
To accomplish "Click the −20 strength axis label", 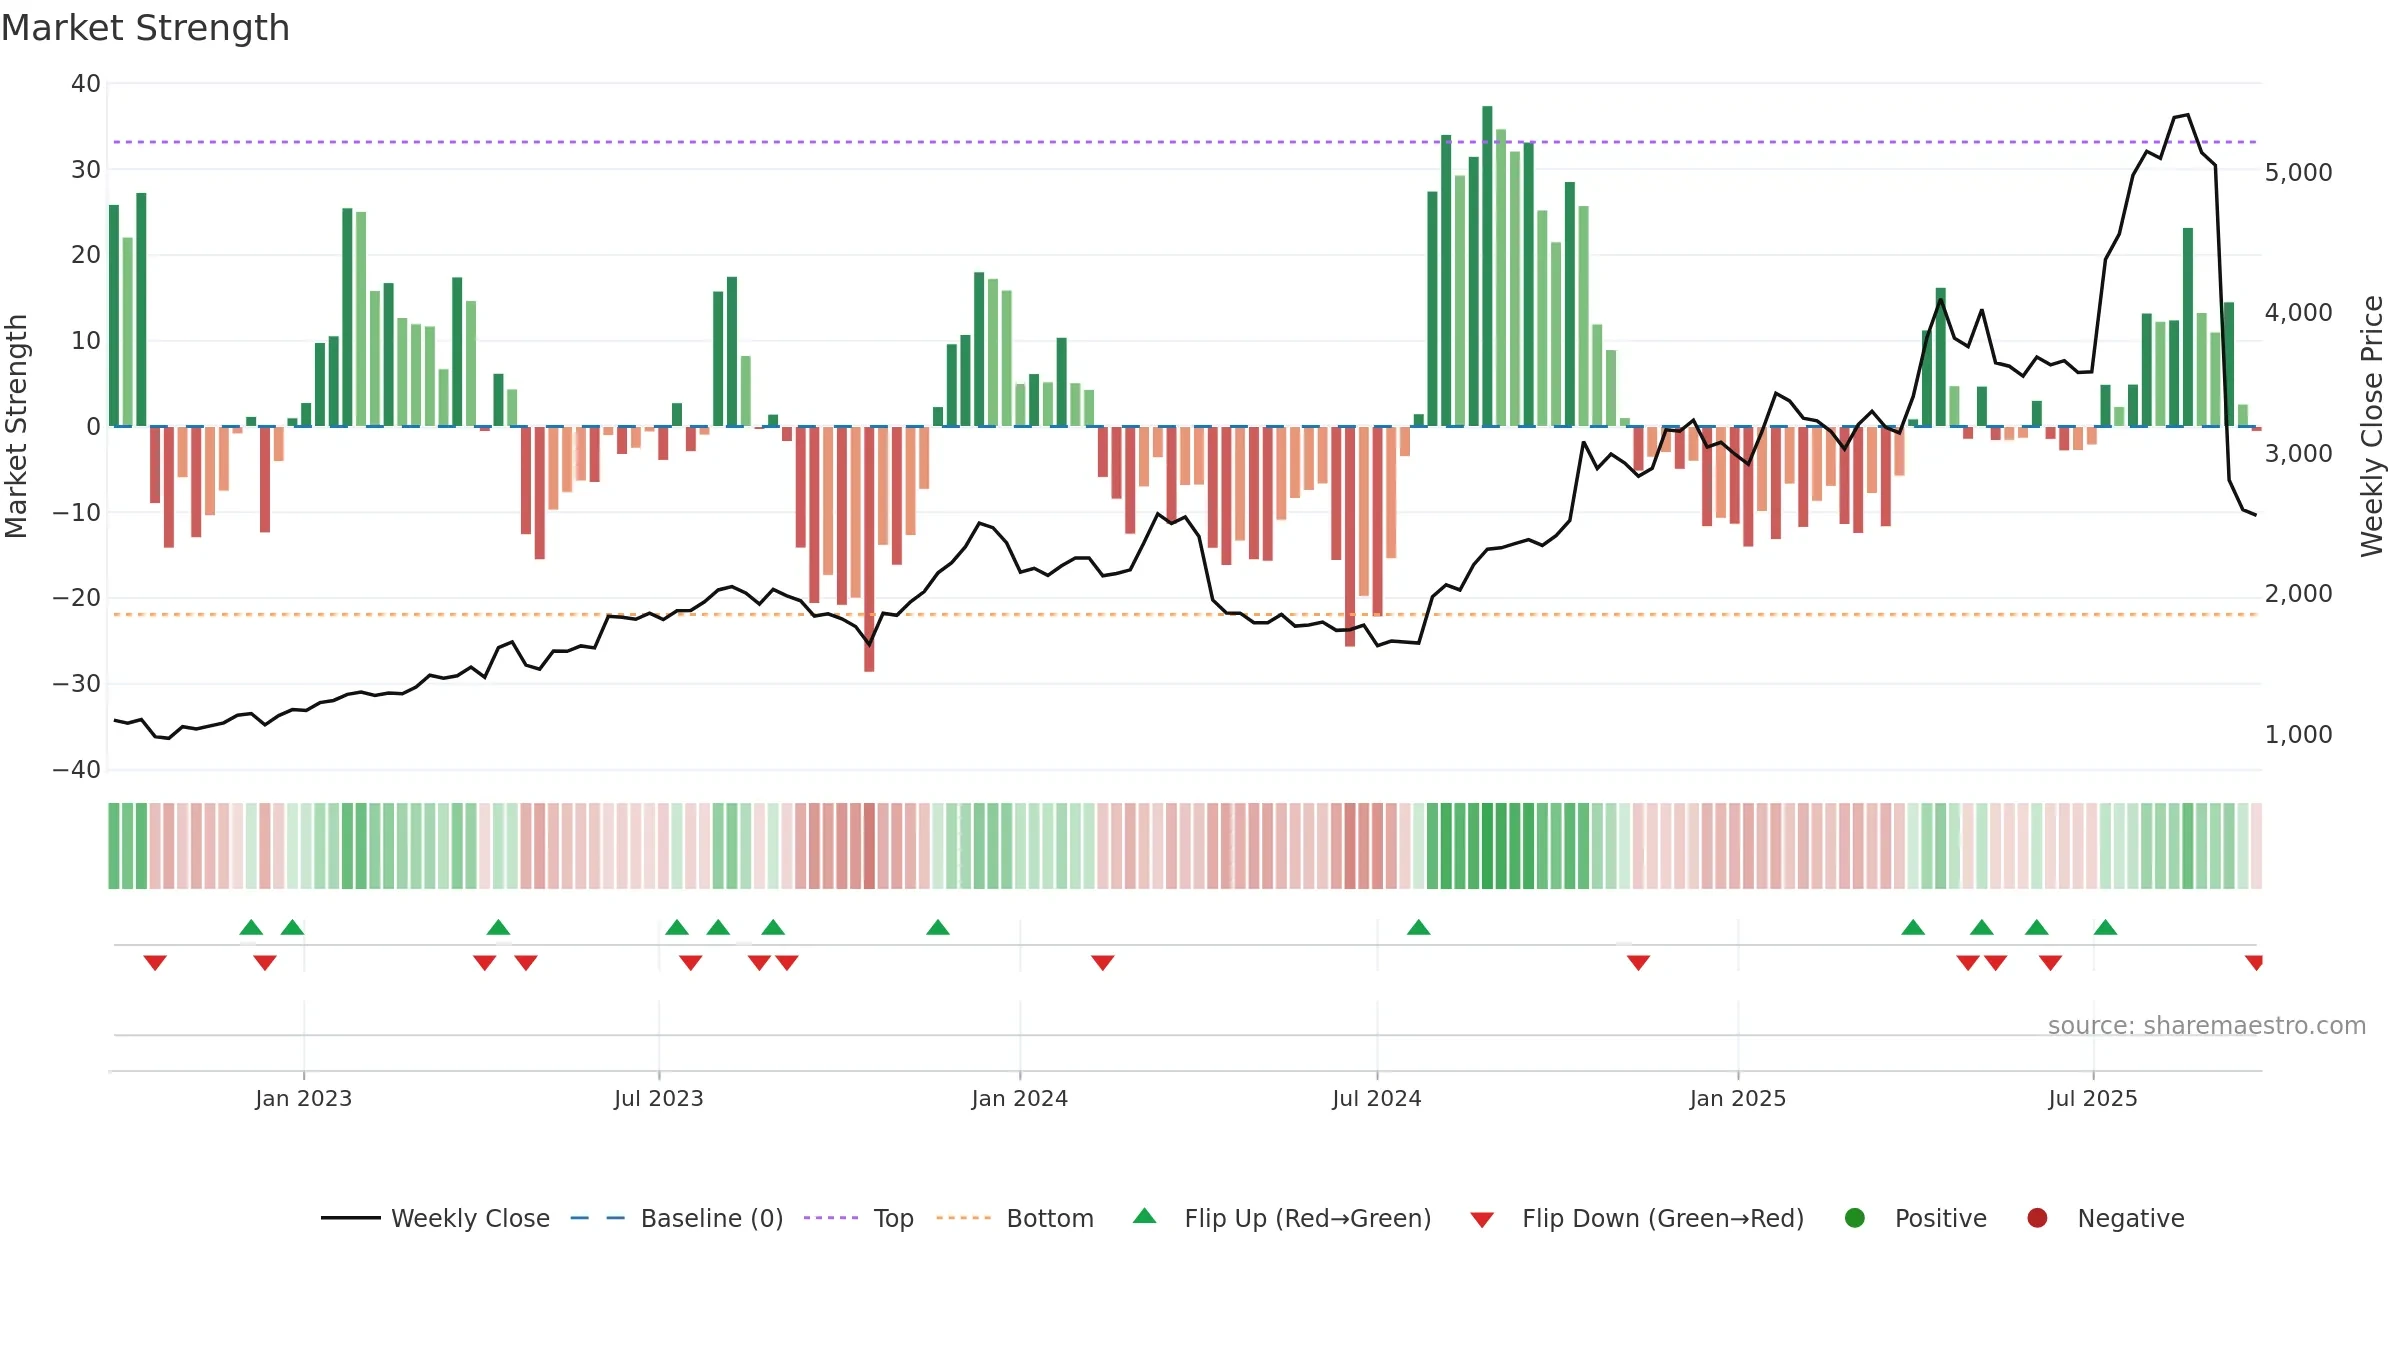I will point(77,598).
